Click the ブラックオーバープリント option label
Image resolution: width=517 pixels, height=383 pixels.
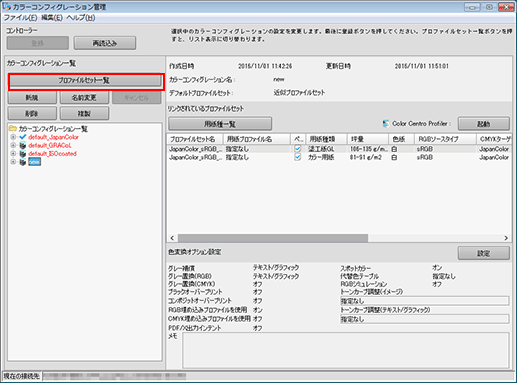click(195, 292)
